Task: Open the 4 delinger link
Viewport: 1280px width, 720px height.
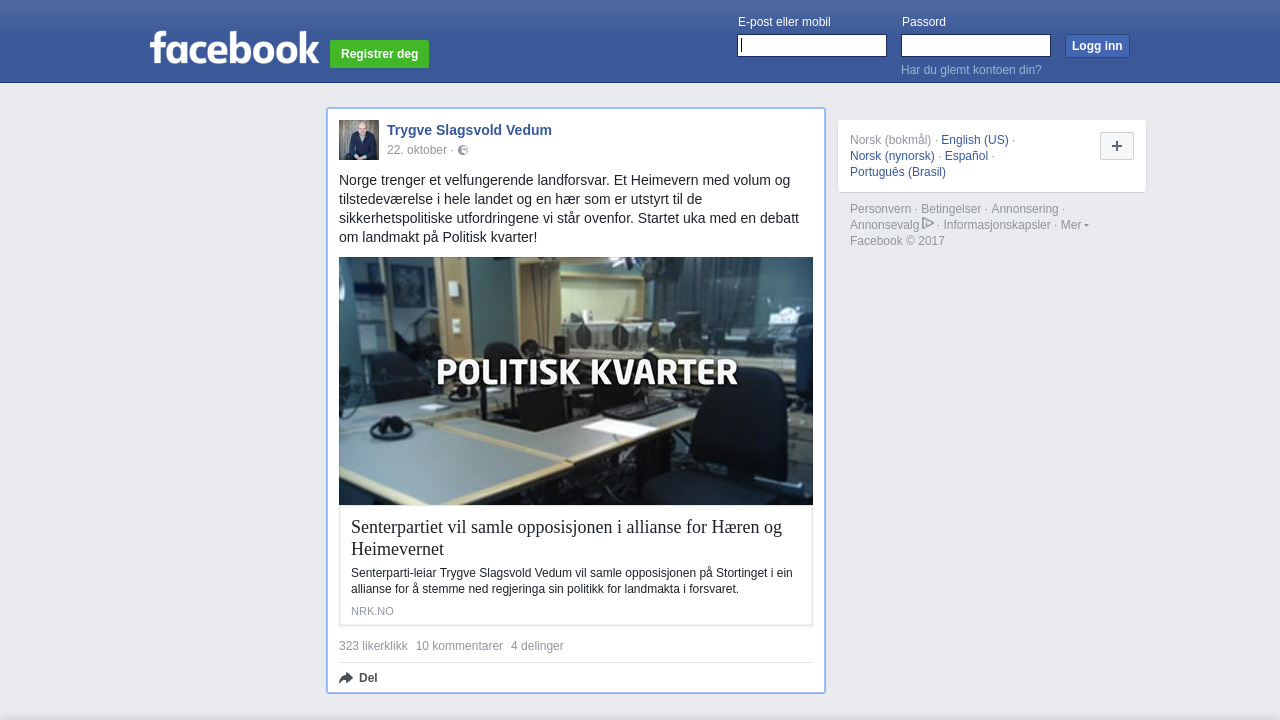Action: [537, 646]
